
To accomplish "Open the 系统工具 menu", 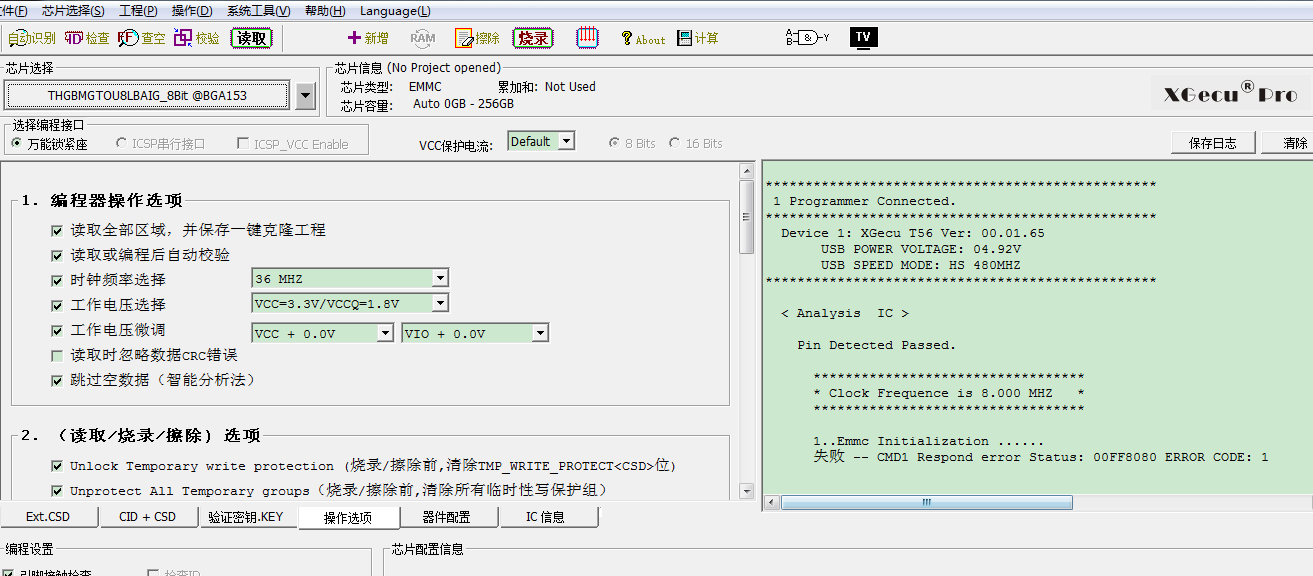I will (258, 11).
